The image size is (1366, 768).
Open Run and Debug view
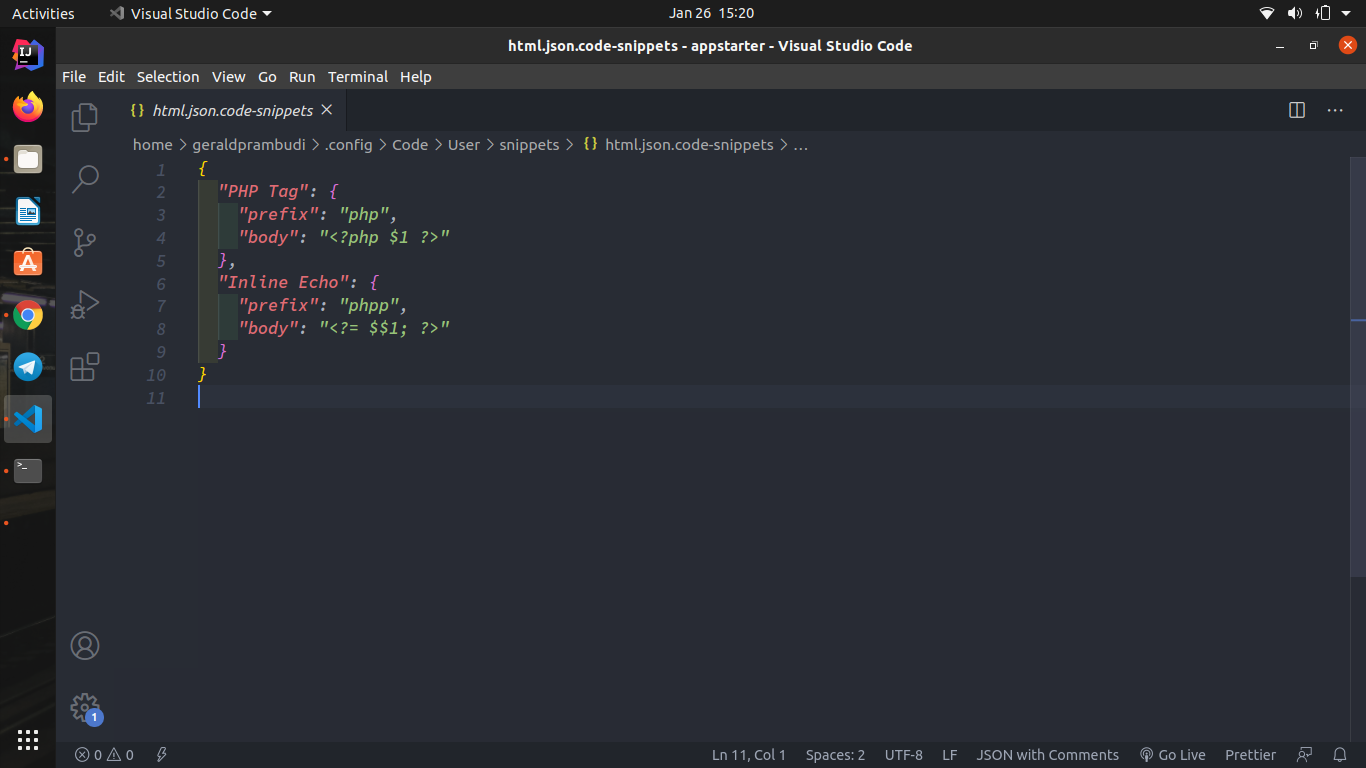[85, 304]
